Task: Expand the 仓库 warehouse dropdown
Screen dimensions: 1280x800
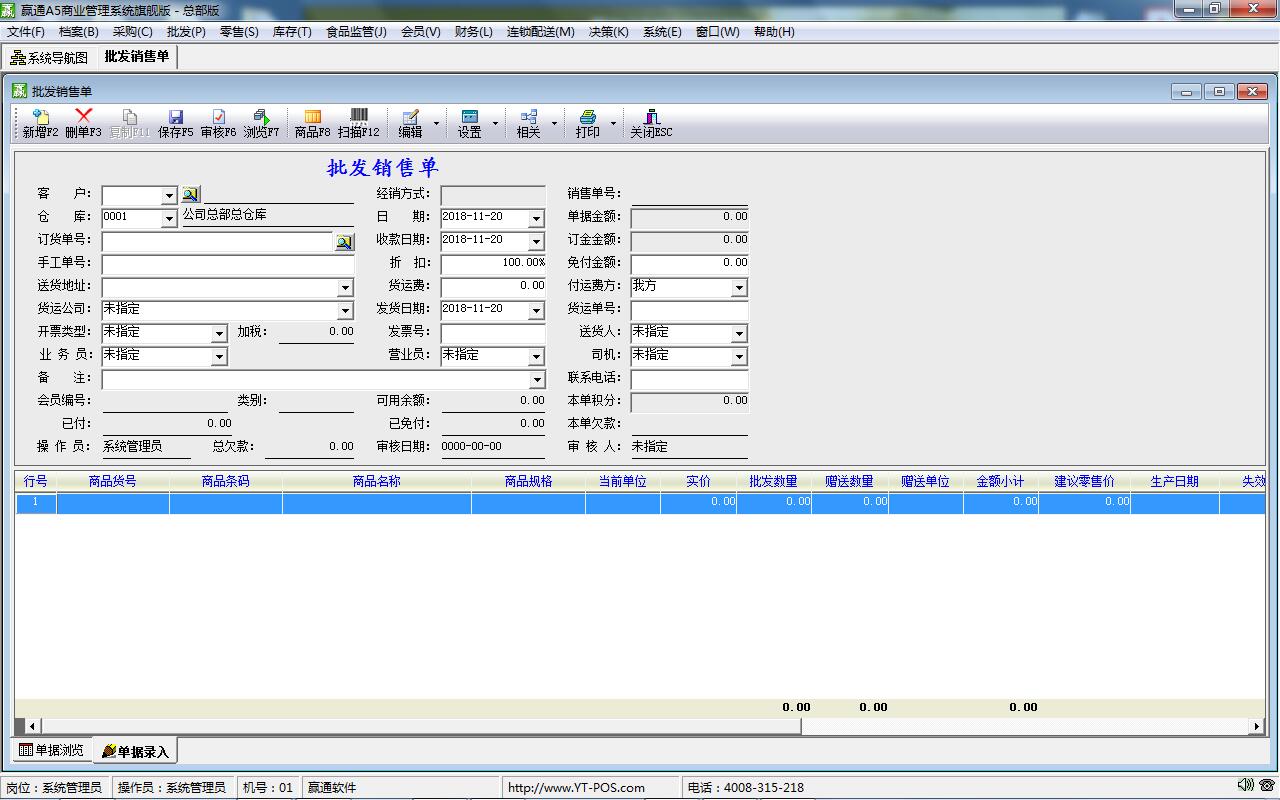Action: point(169,218)
